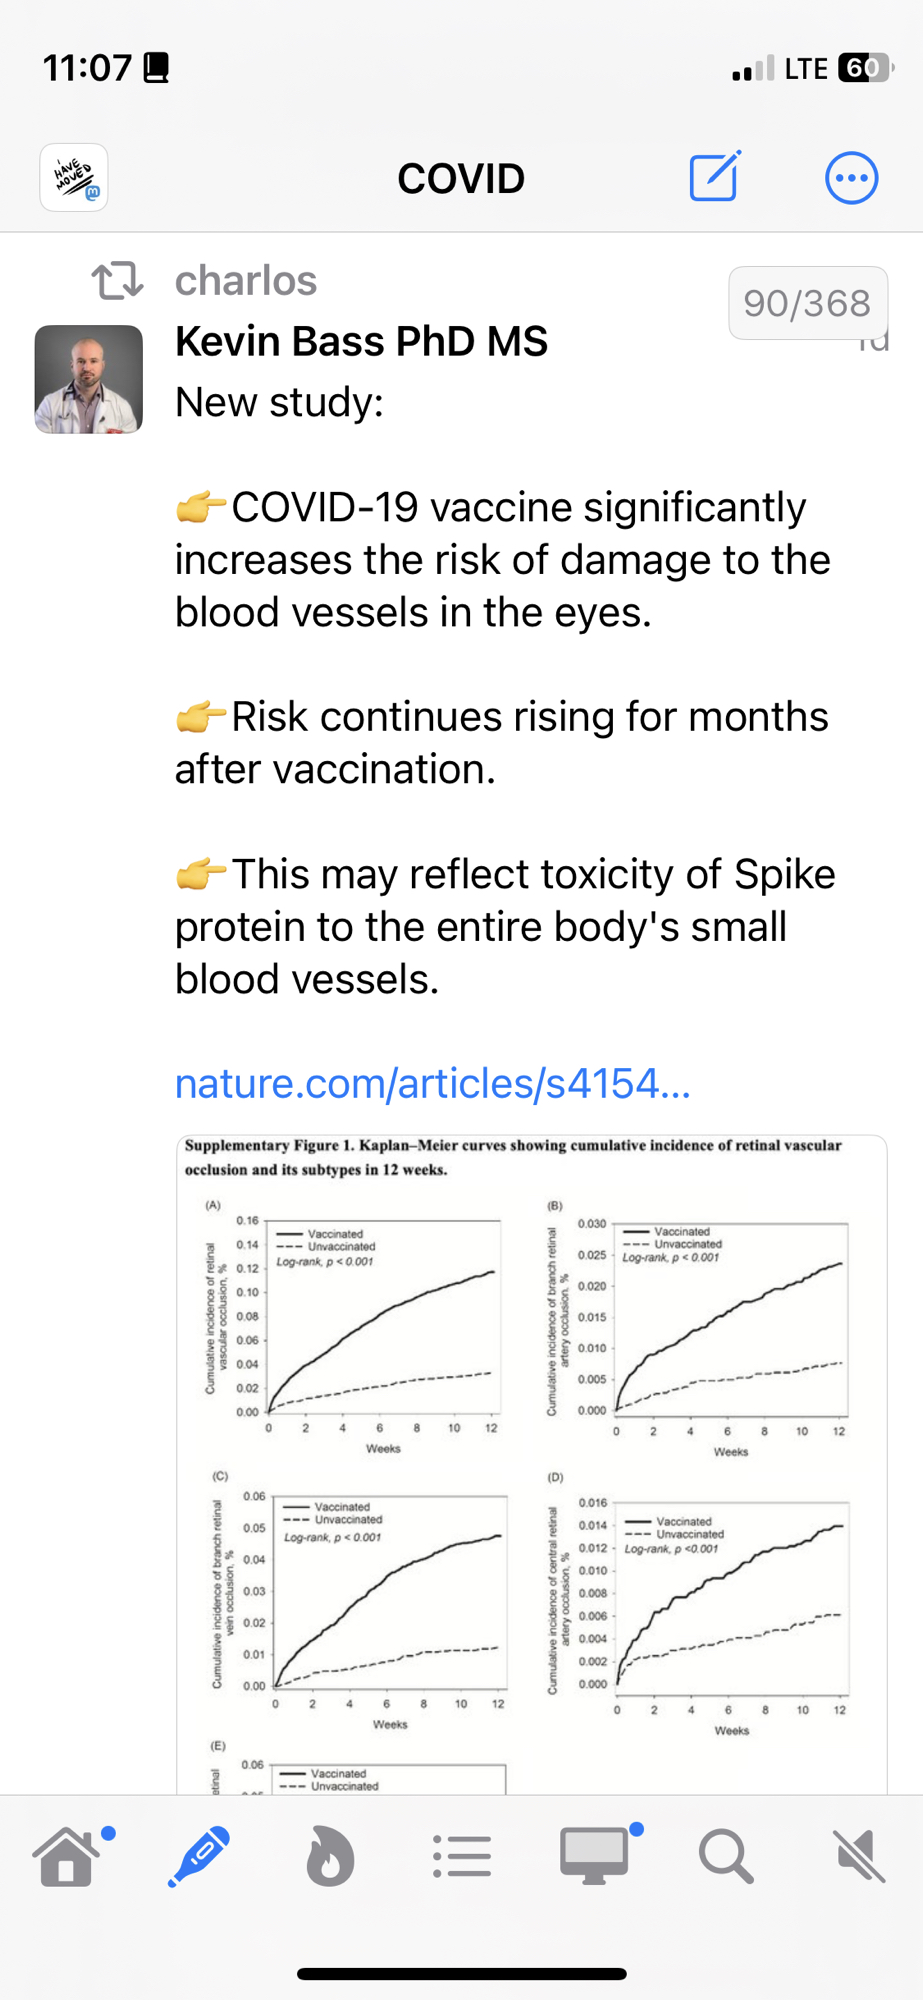Image resolution: width=923 pixels, height=2000 pixels.
Task: Tap the boost retweet arrows icon
Action: tap(118, 281)
